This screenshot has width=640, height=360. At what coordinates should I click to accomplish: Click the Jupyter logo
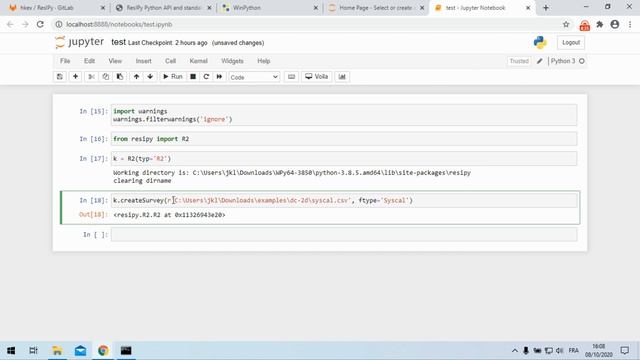pos(80,42)
